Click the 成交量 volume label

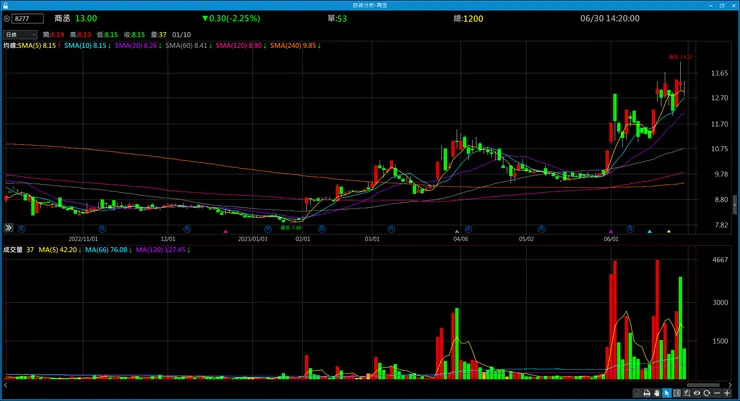click(x=13, y=250)
